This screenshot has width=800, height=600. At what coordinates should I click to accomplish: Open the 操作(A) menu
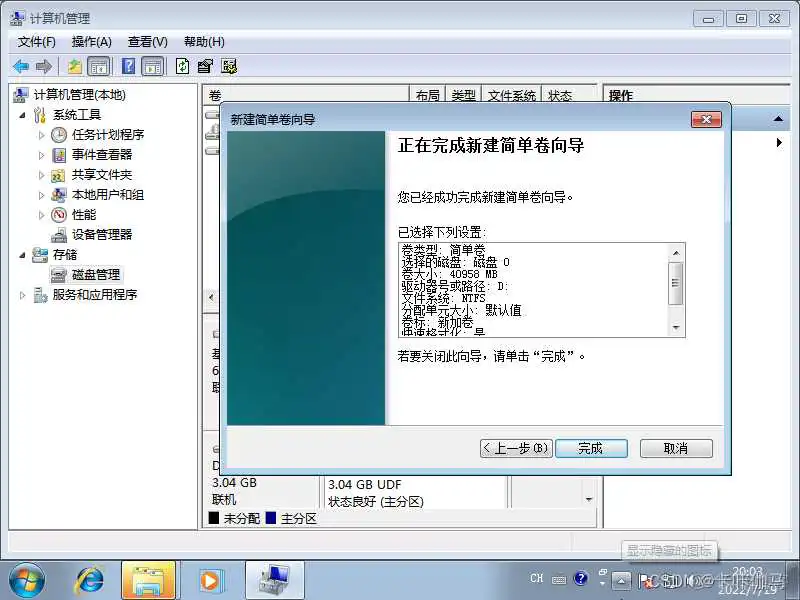[92, 41]
